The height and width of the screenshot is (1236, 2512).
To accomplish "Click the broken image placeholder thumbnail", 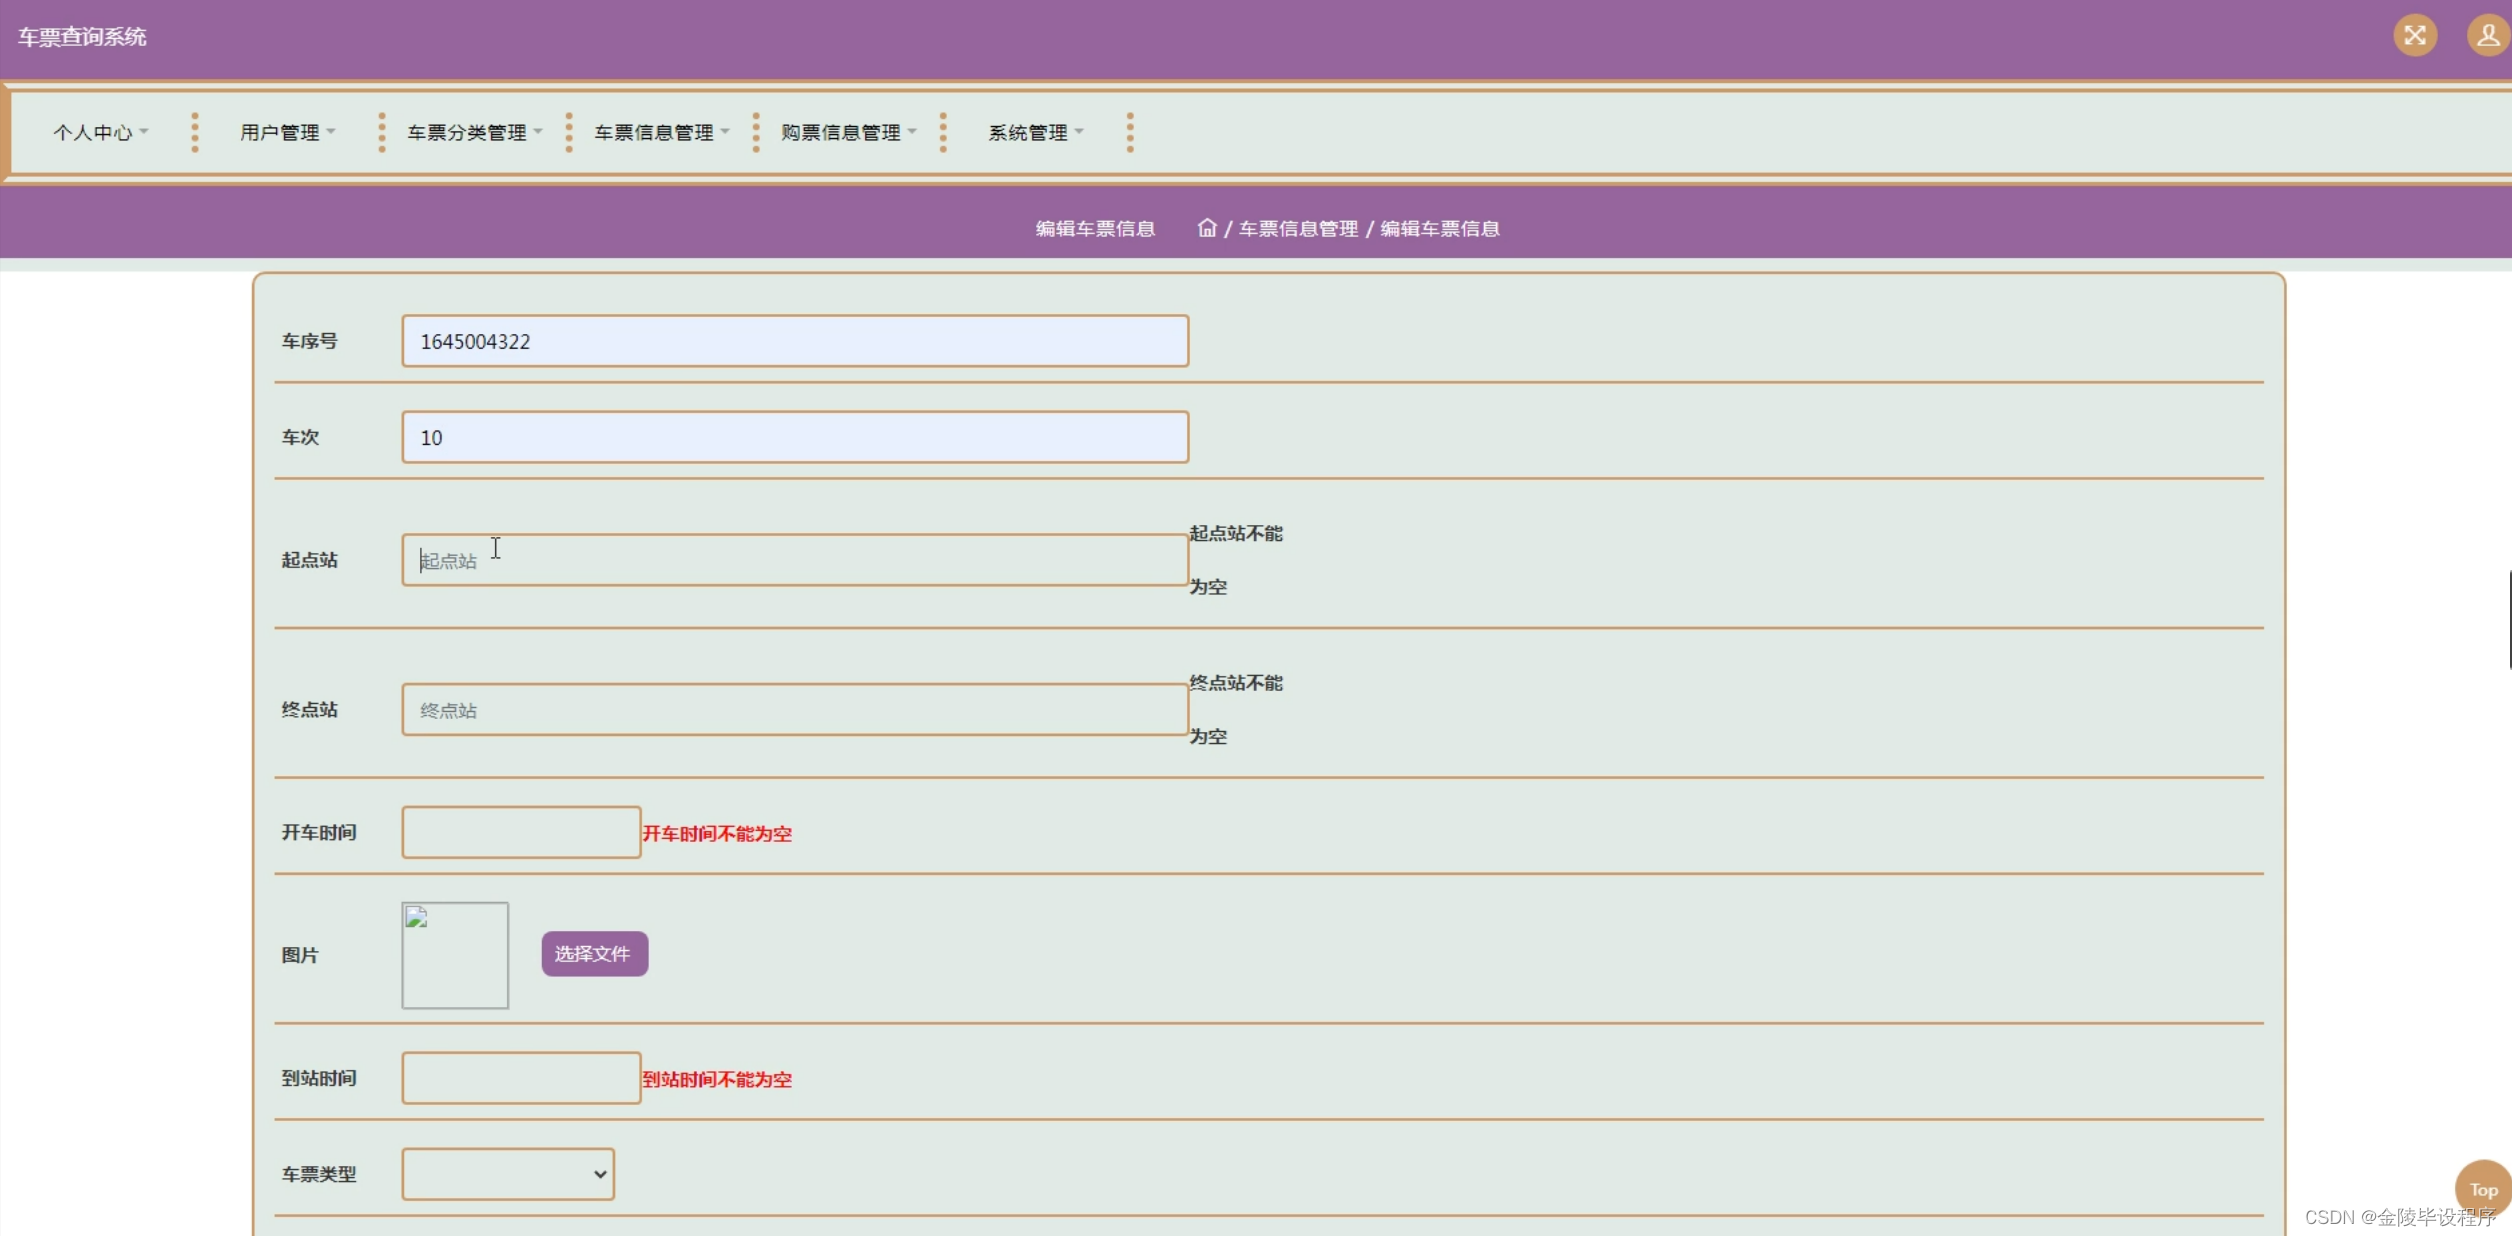I will (455, 954).
